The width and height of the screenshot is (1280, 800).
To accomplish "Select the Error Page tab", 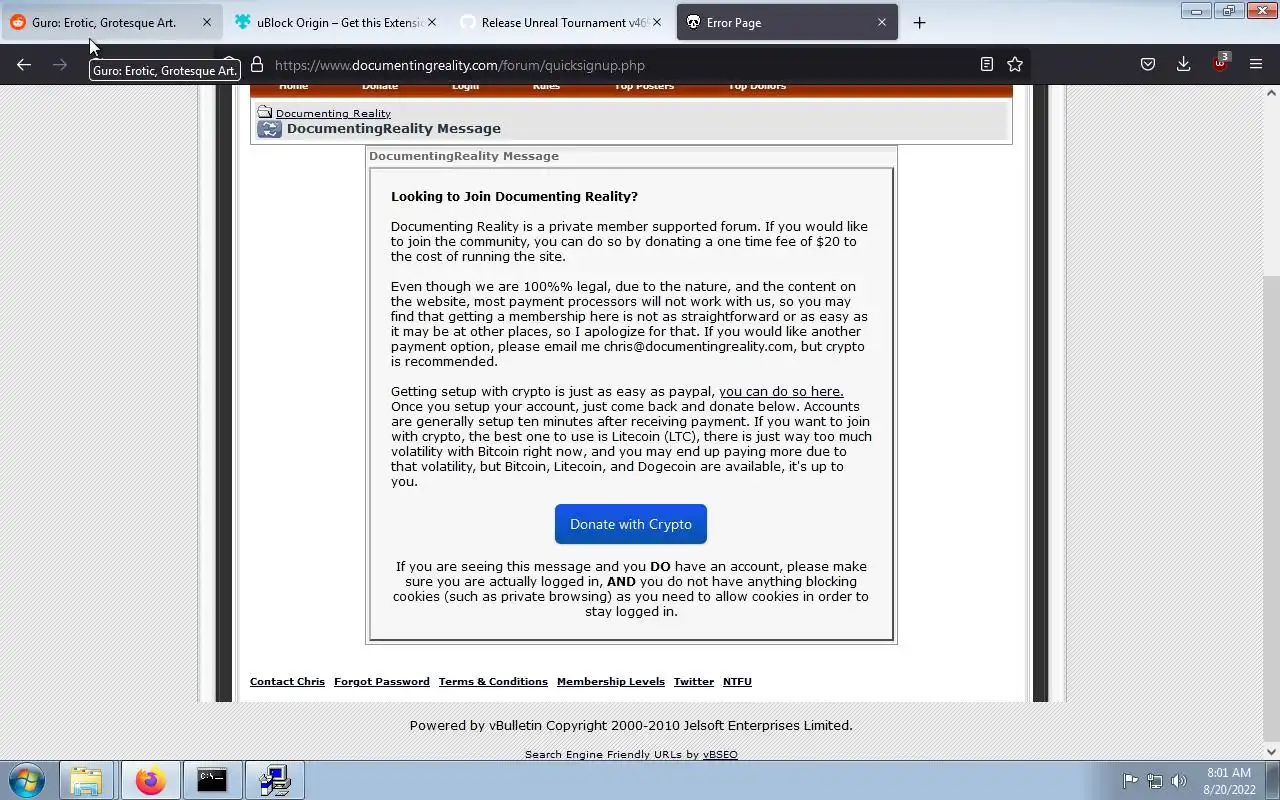I will click(x=787, y=22).
